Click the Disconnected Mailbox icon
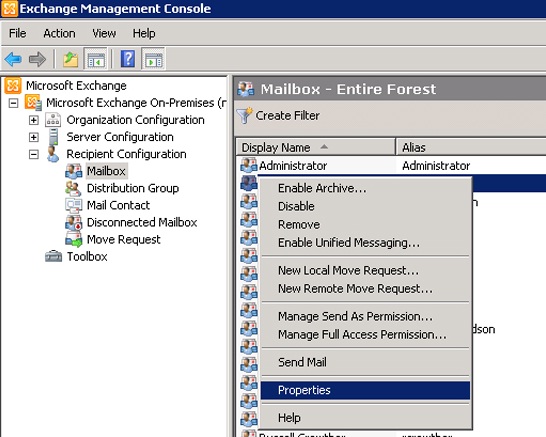 (x=73, y=223)
